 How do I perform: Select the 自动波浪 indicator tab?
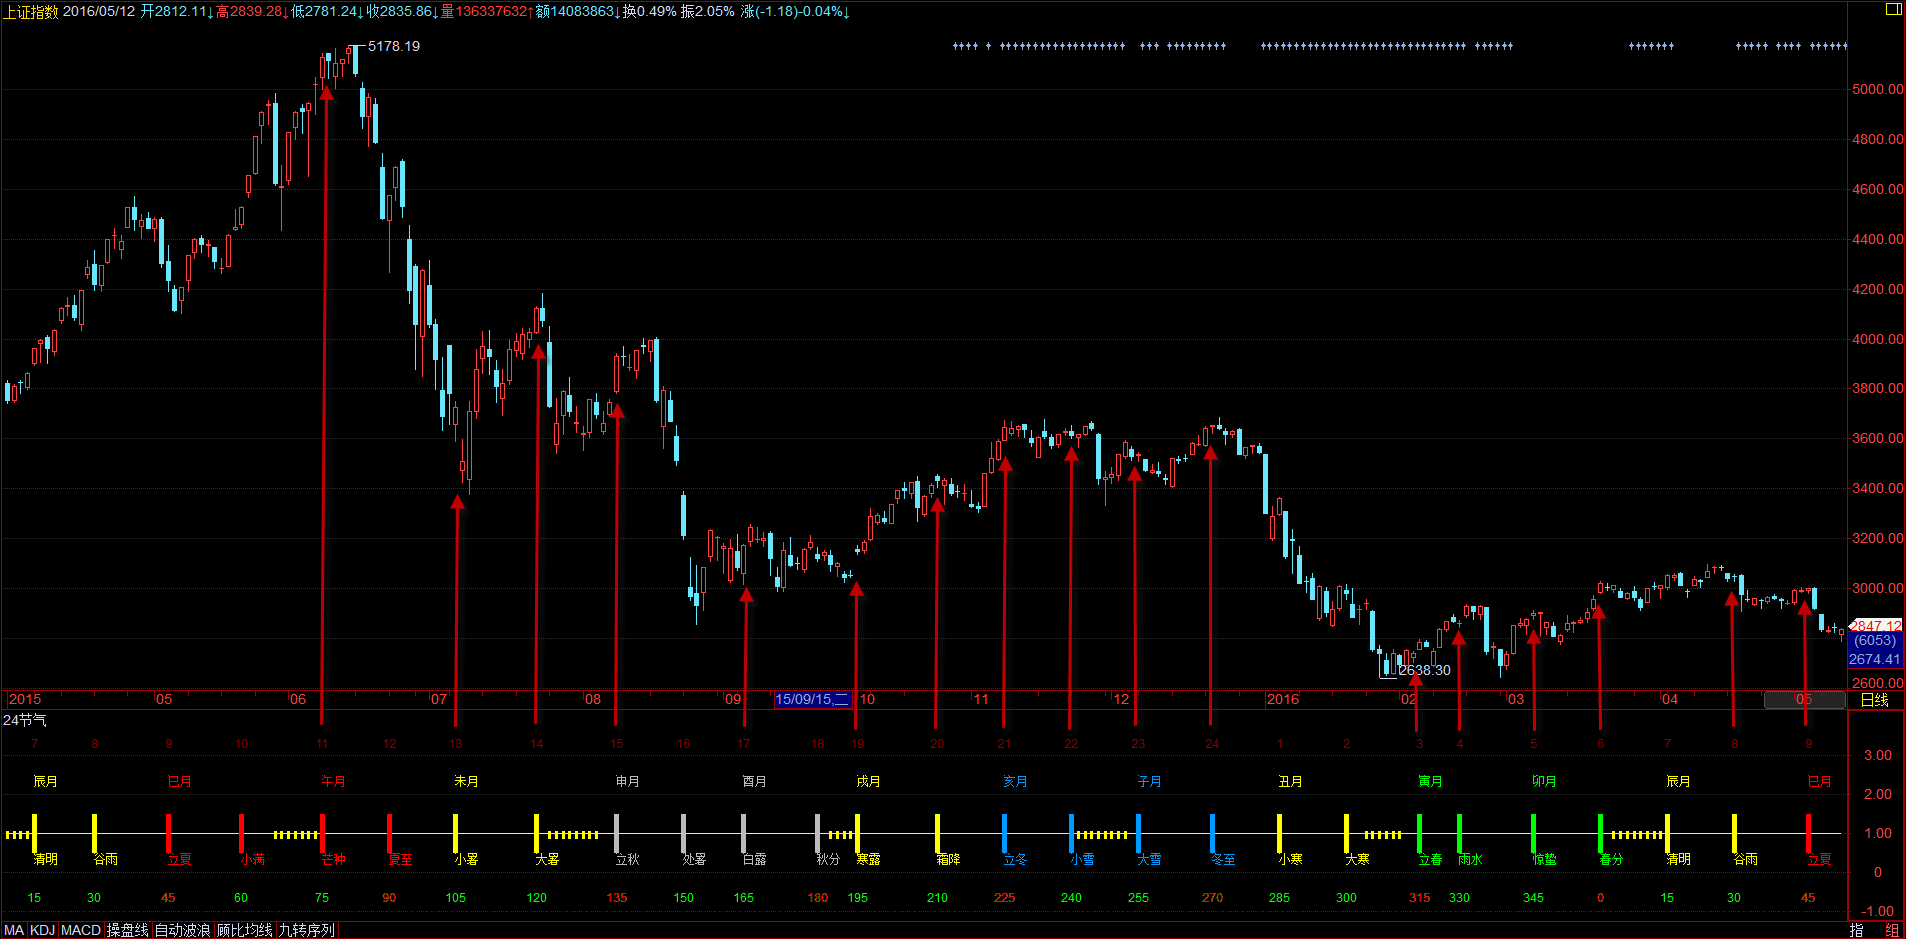pyautogui.click(x=182, y=930)
